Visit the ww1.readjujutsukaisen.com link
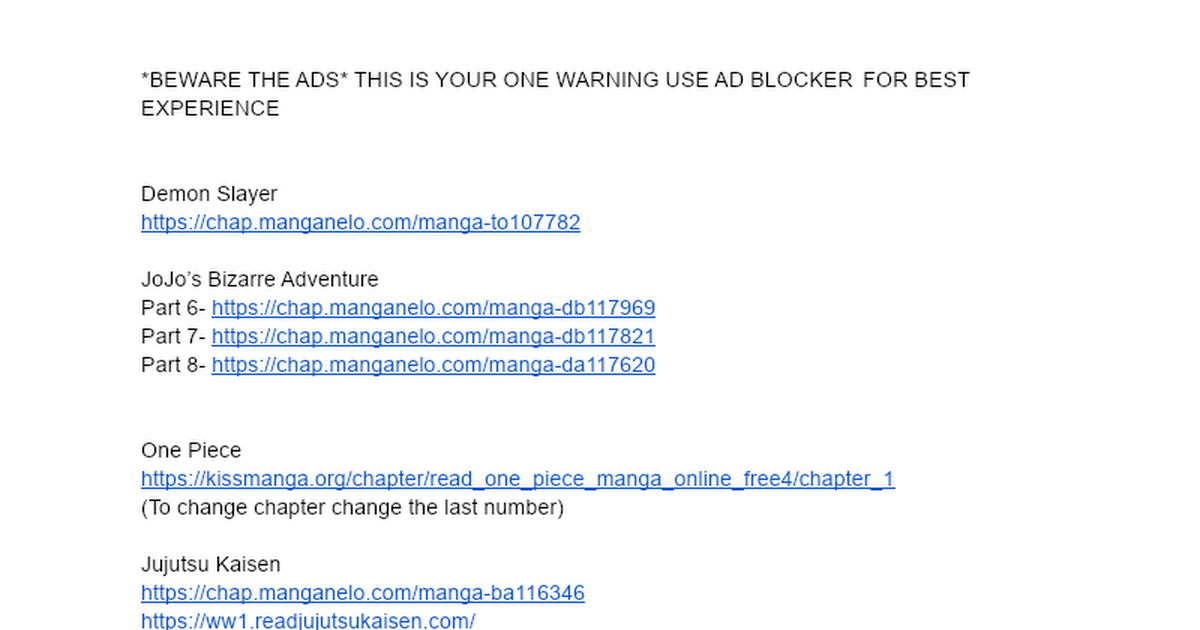Image resolution: width=1200 pixels, height=630 pixels. click(x=308, y=621)
